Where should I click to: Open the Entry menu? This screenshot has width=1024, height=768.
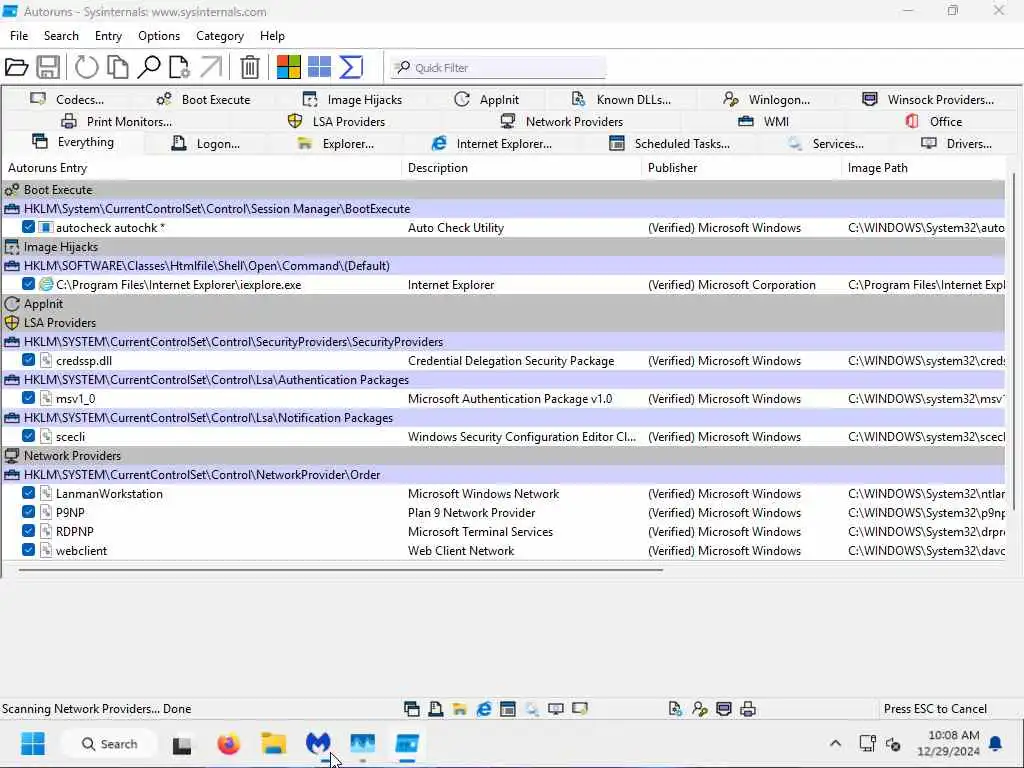pyautogui.click(x=108, y=36)
